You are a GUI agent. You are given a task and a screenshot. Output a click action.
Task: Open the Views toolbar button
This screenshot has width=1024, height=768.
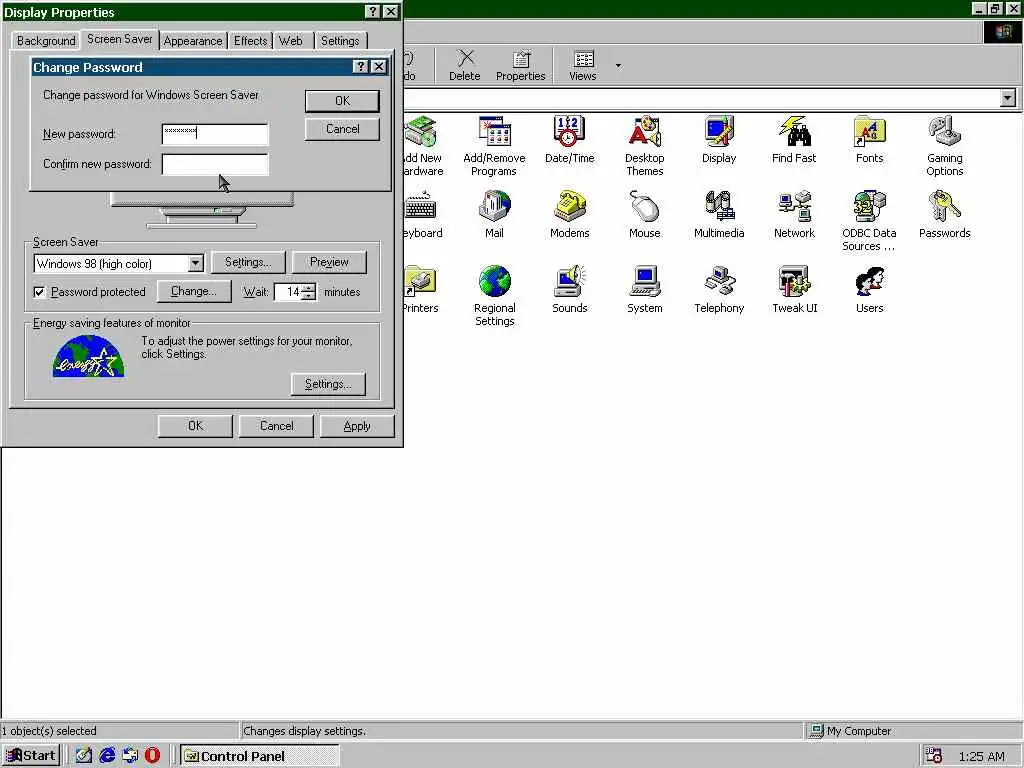583,65
